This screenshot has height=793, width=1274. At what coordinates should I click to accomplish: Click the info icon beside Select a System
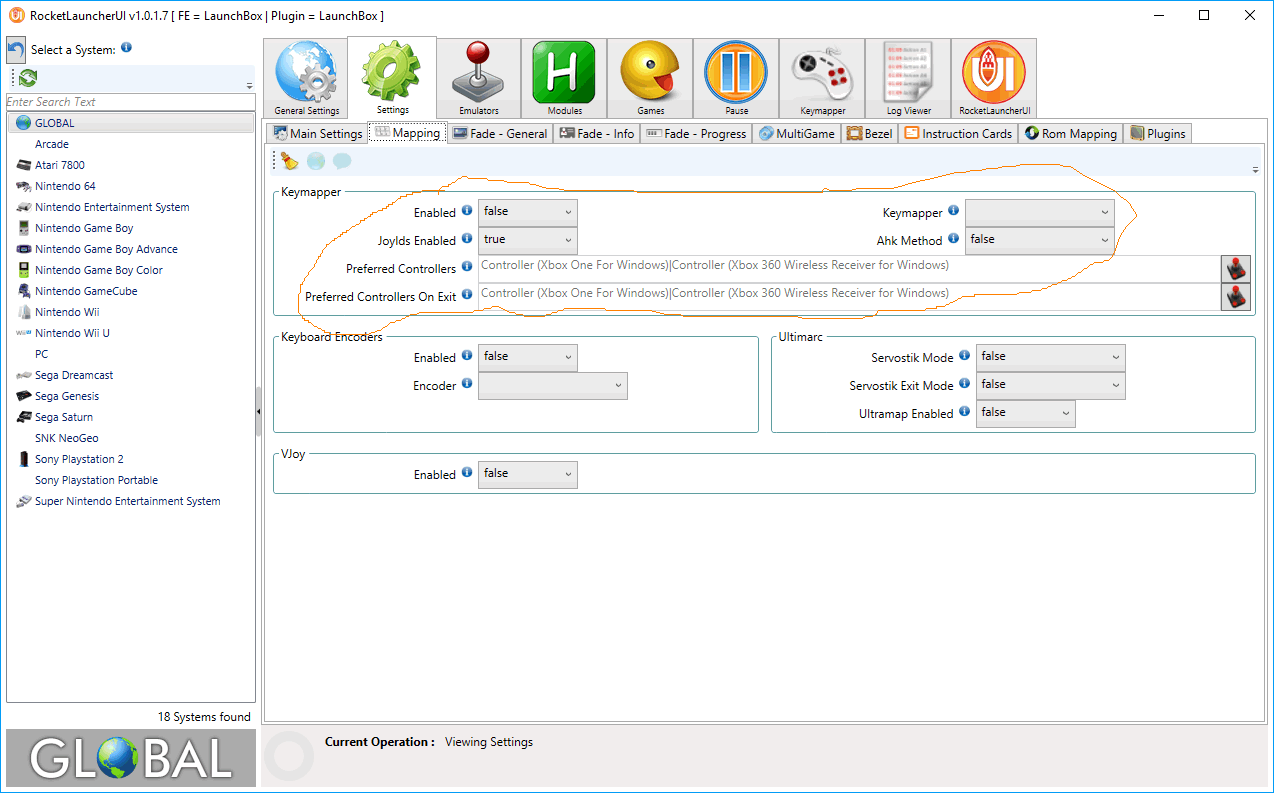tap(126, 48)
